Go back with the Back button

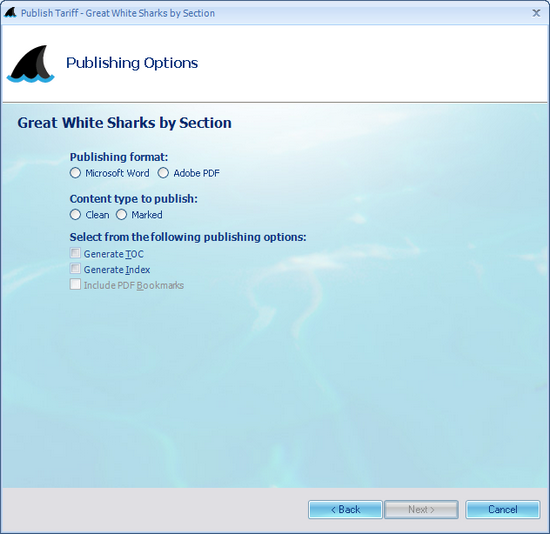tap(345, 509)
